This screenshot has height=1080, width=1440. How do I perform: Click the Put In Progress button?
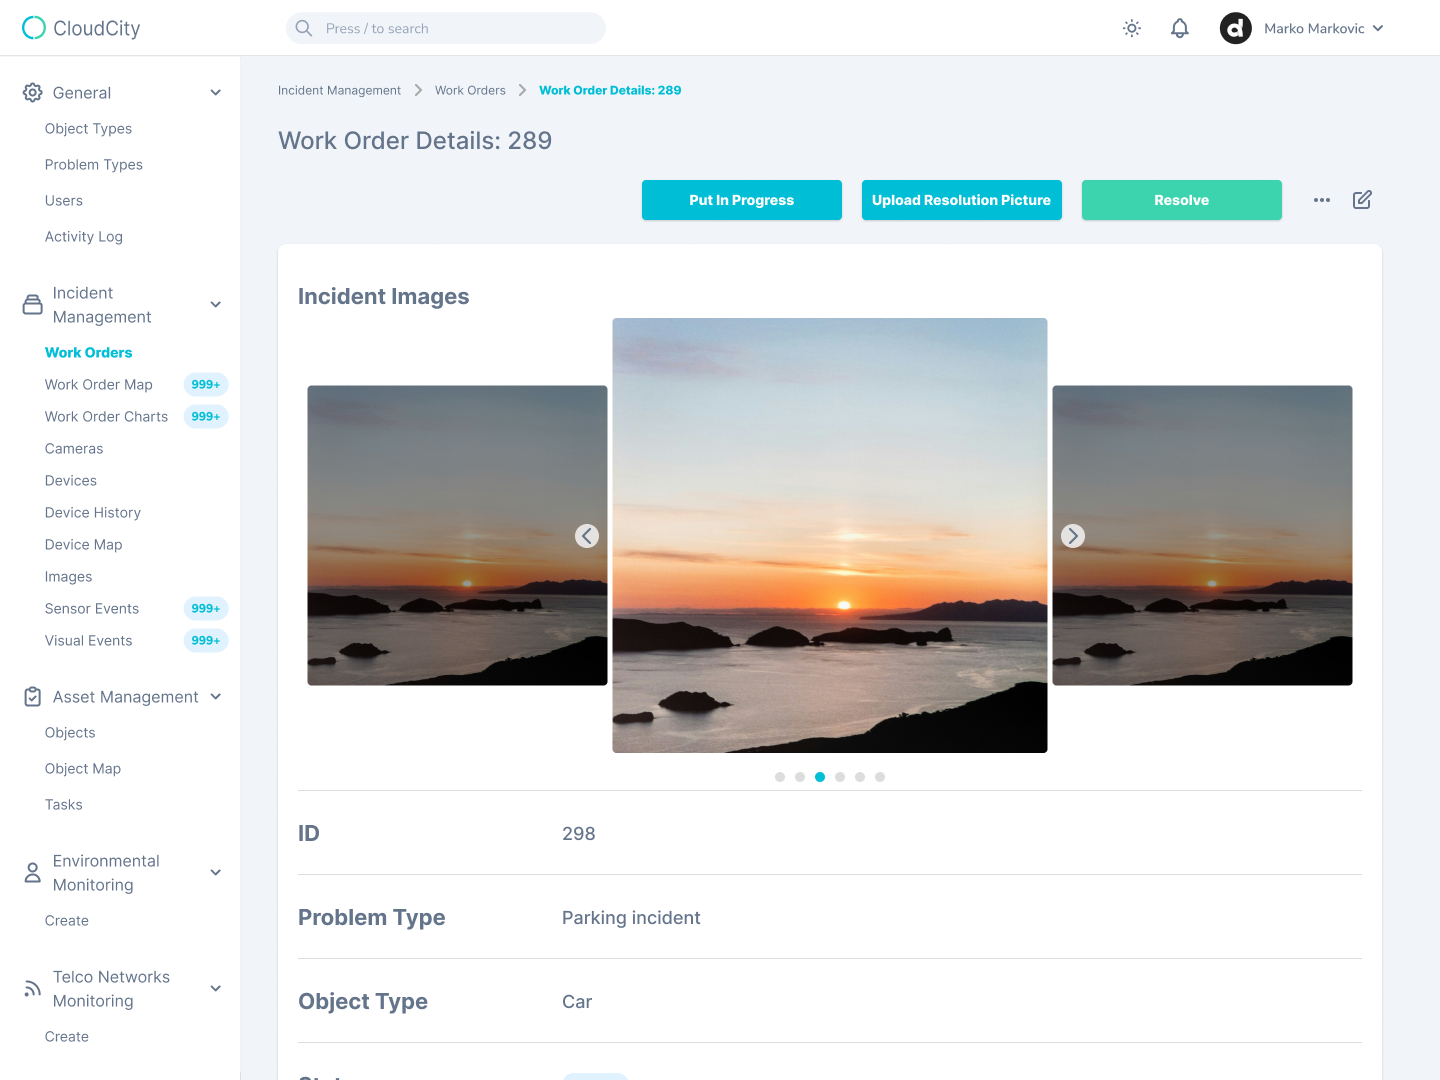click(x=741, y=200)
